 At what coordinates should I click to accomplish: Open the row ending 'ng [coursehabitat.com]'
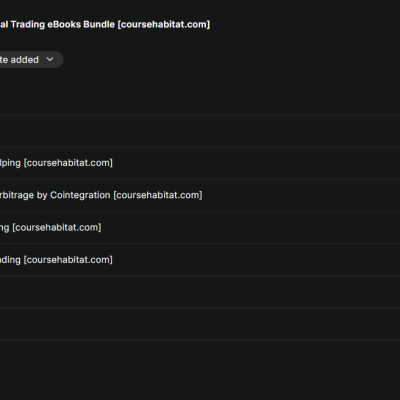point(200,228)
